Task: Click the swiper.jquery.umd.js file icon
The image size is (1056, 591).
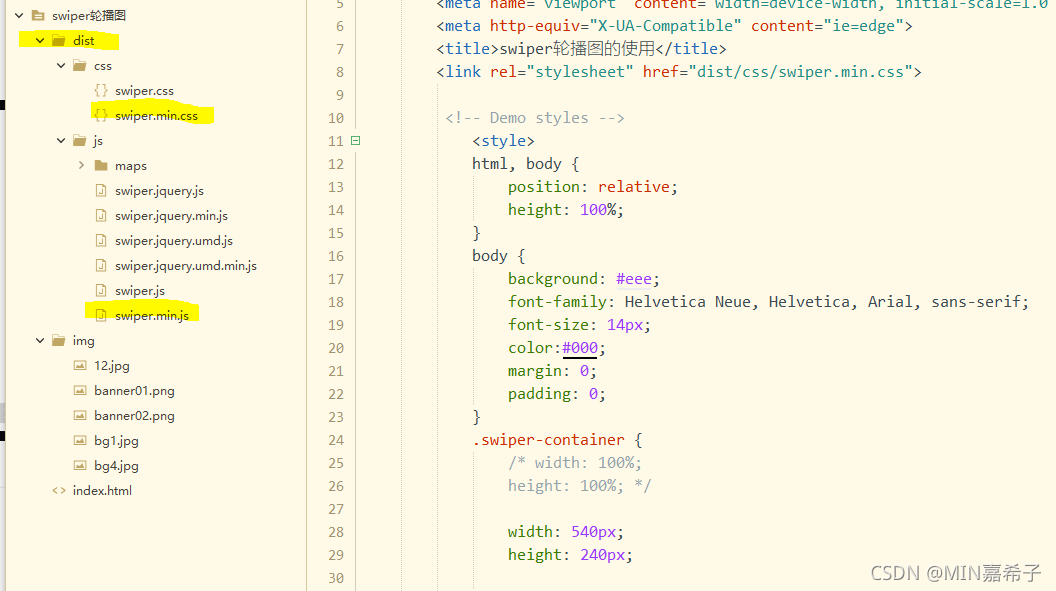Action: (101, 240)
